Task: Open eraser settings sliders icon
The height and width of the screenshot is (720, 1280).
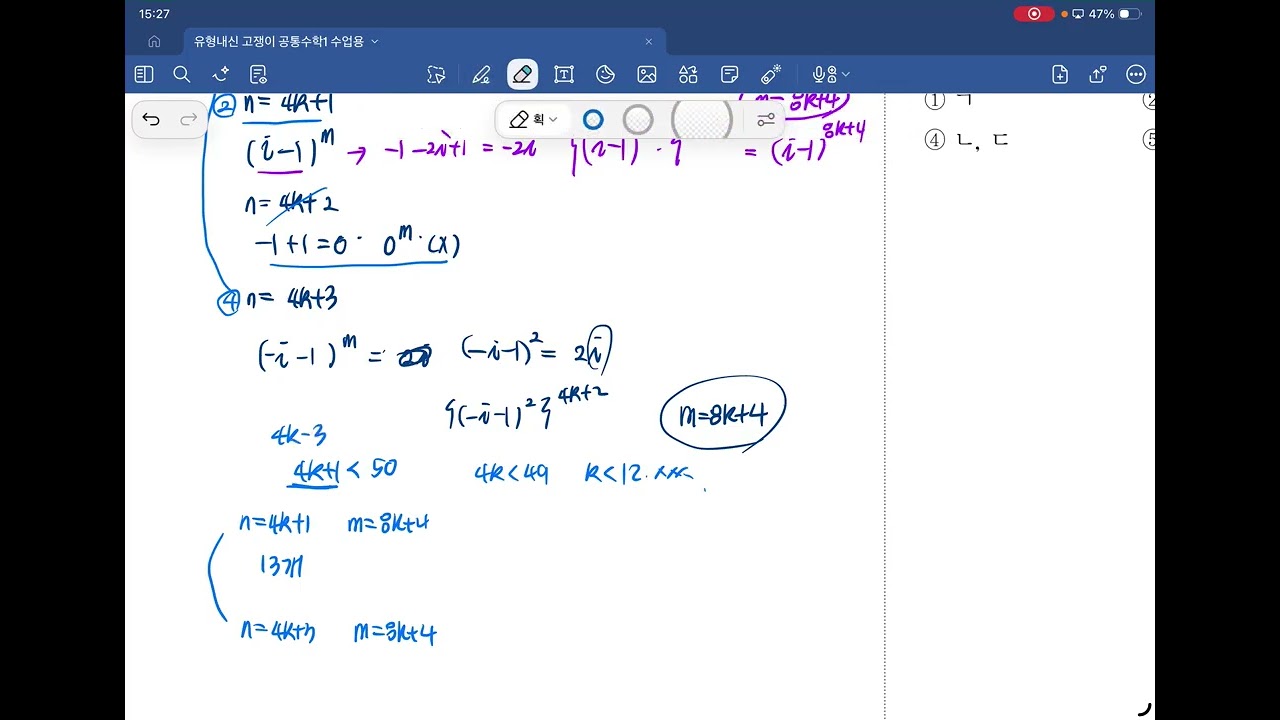Action: tap(766, 120)
